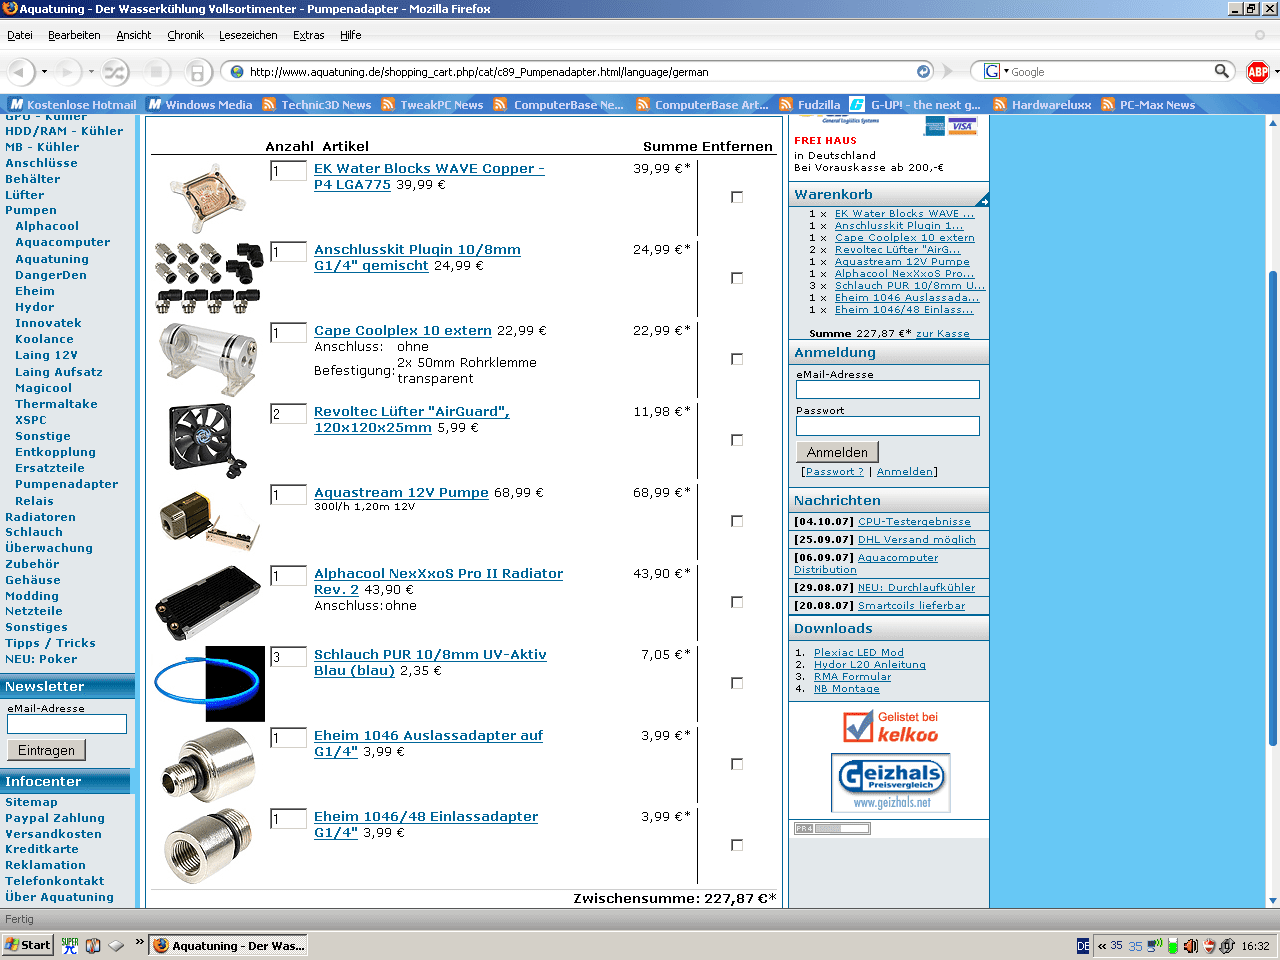
Task: Click the Stop loading square button
Action: coord(156,72)
